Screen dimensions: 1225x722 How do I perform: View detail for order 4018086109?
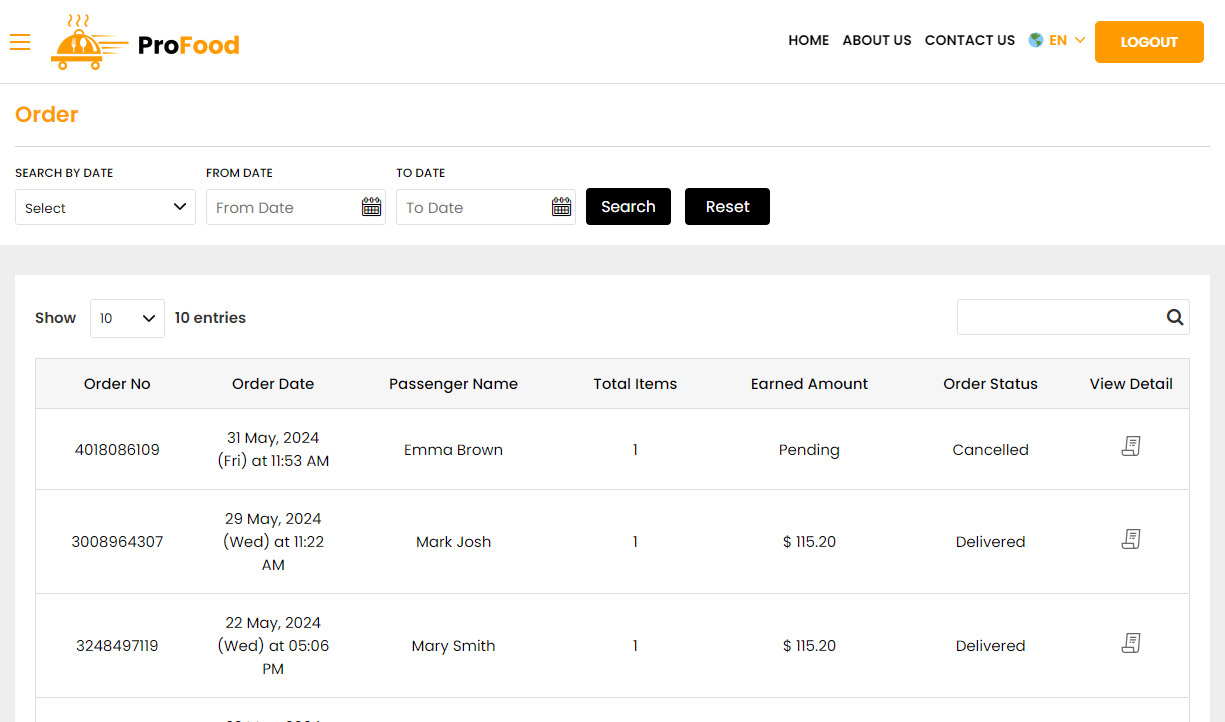click(x=1131, y=447)
